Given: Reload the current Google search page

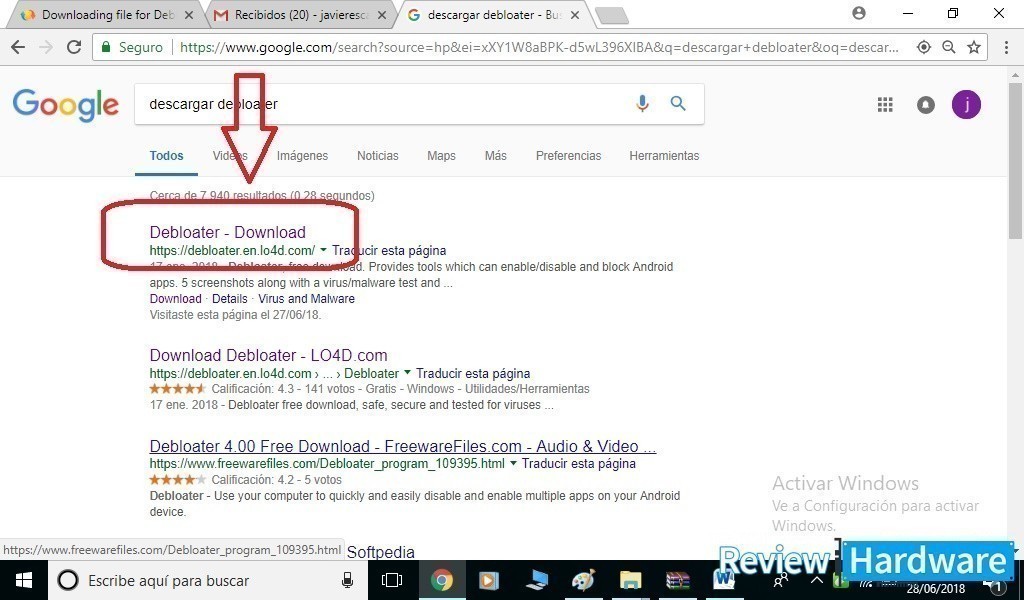Looking at the screenshot, I should (74, 47).
